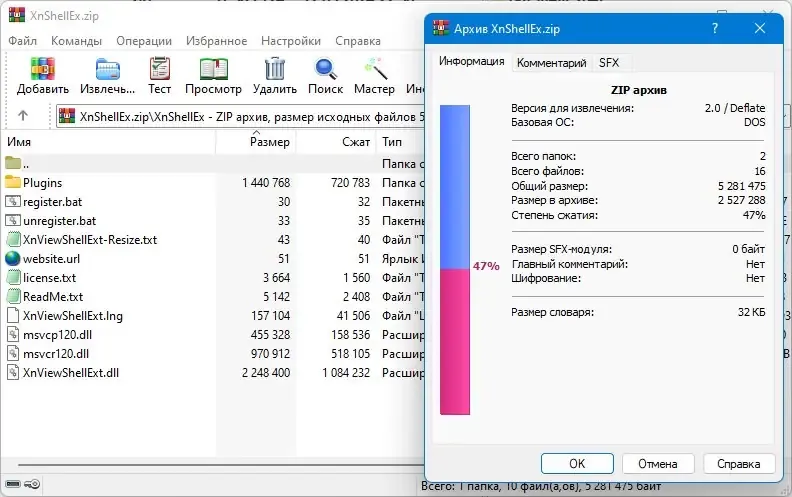This screenshot has height=497, width=792.
Task: Close the Архив XnShellEx.zip dialog
Action: click(760, 28)
